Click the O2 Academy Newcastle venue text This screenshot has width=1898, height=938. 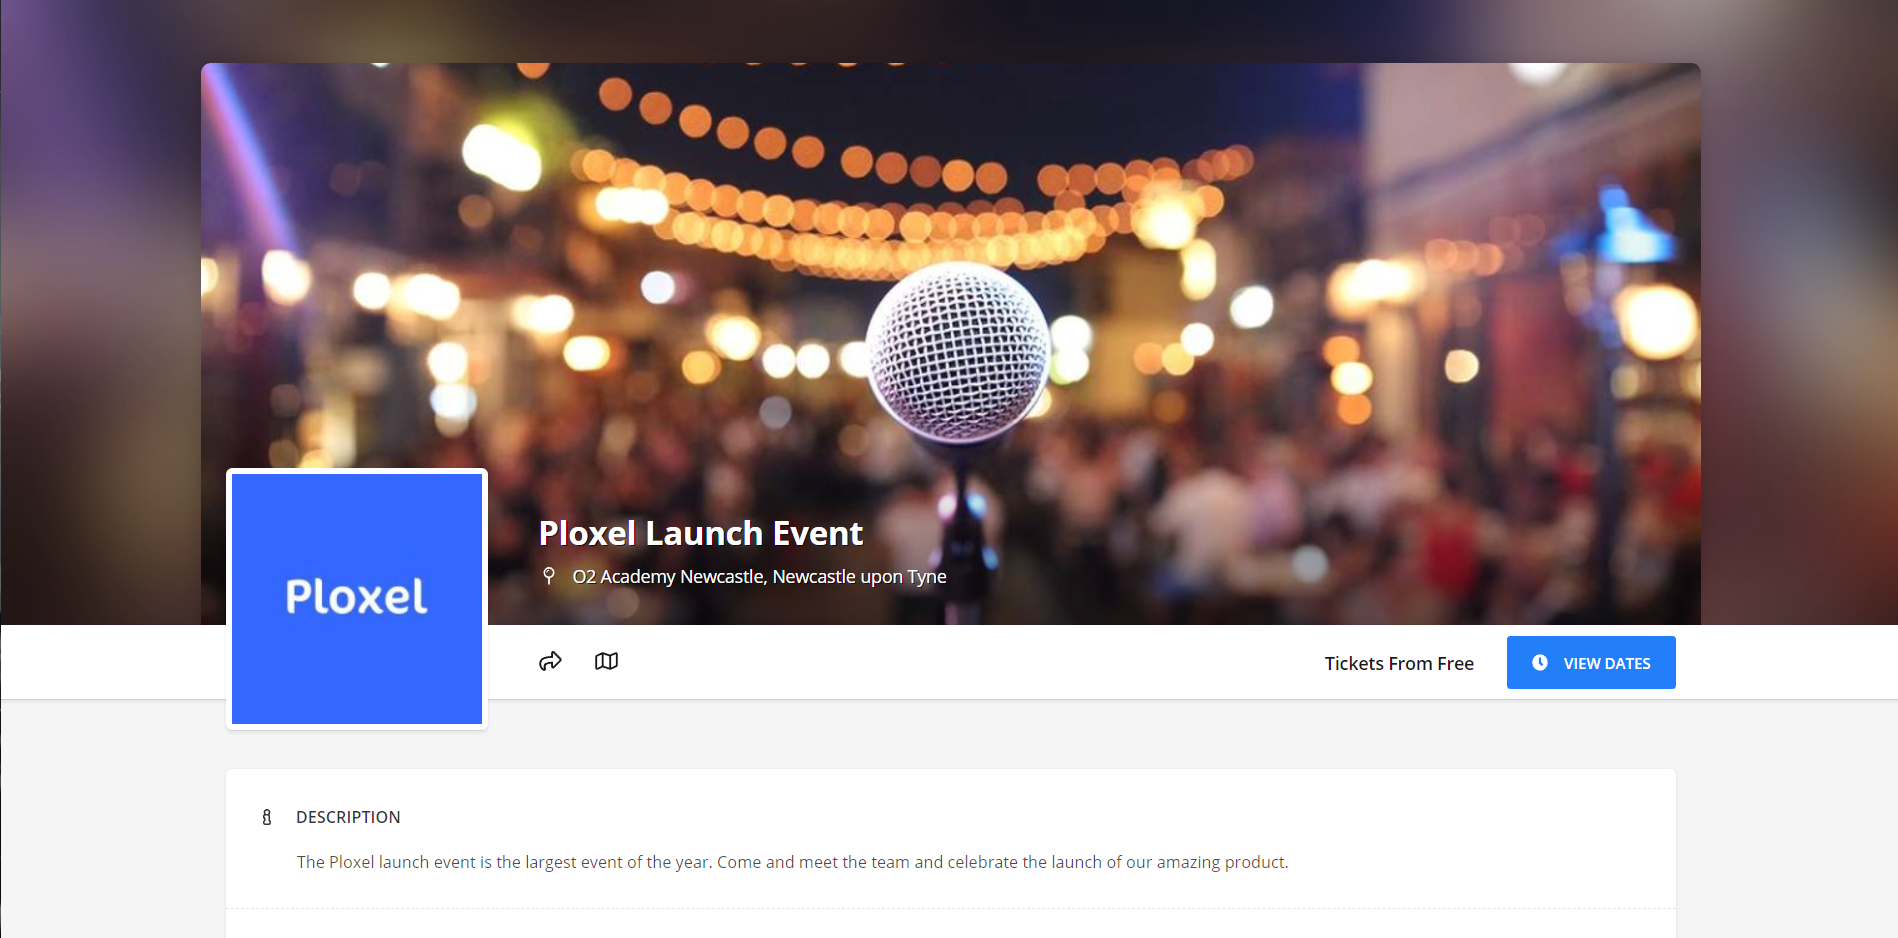(x=759, y=576)
